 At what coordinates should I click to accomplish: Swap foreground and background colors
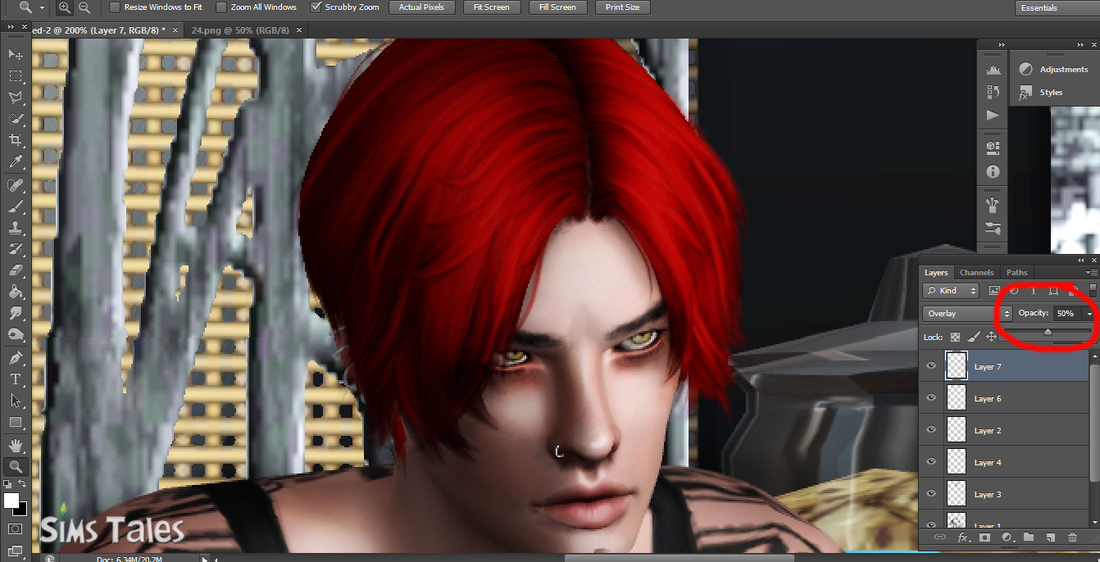(22, 484)
